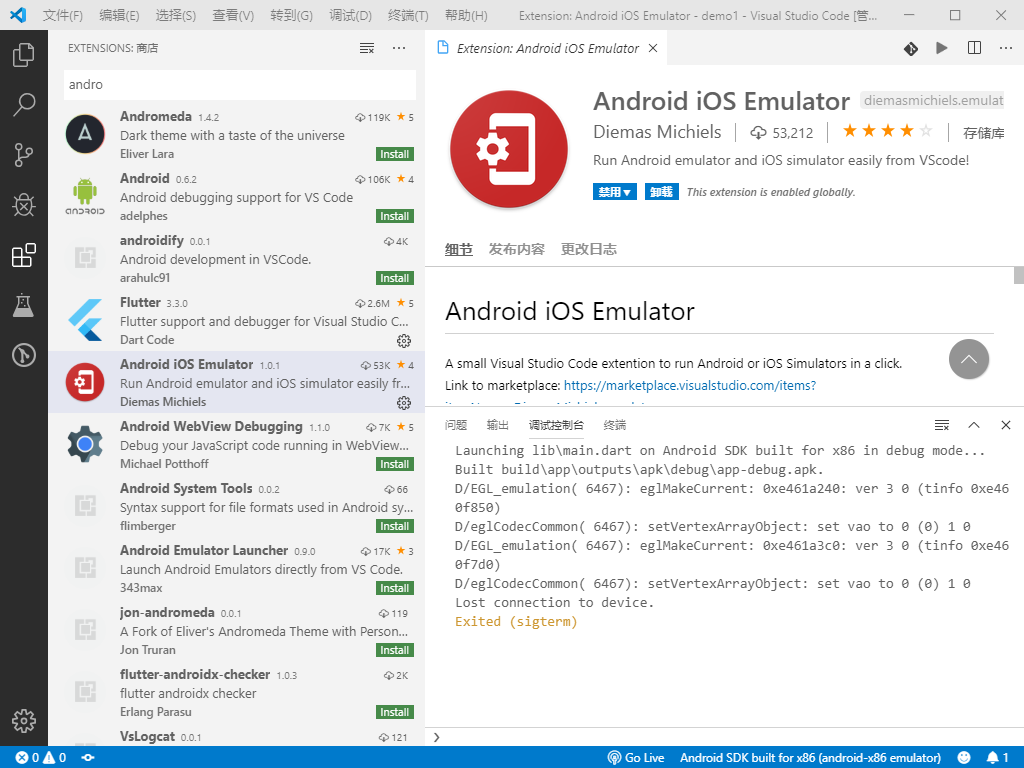Open the 转到(G) menu
This screenshot has width=1024, height=768.
(x=291, y=16)
